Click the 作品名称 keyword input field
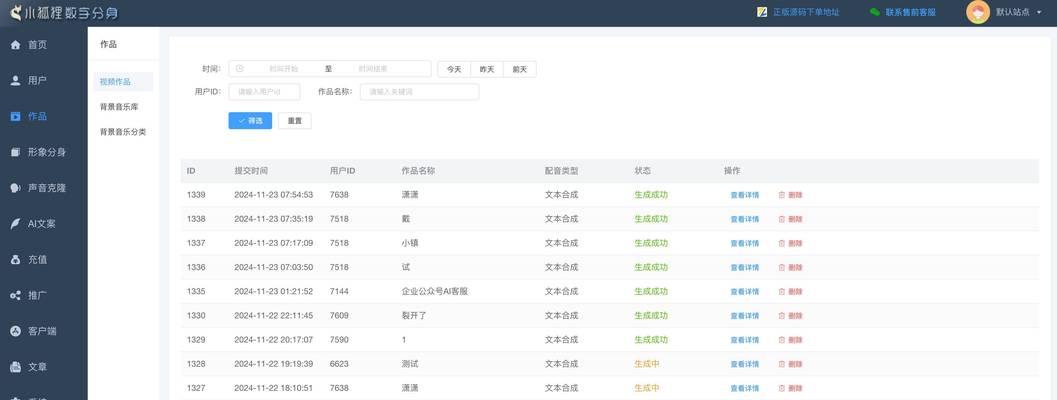Screen dimensions: 1057x400 [419, 92]
